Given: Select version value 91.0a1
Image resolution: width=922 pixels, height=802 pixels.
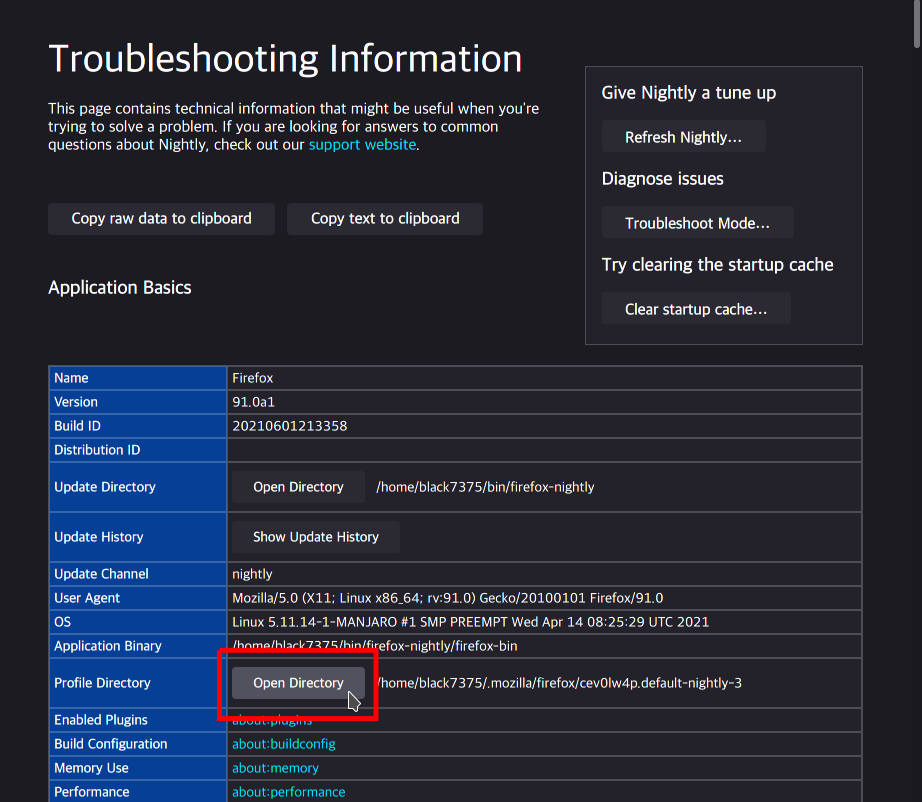Looking at the screenshot, I should pyautogui.click(x=253, y=402).
